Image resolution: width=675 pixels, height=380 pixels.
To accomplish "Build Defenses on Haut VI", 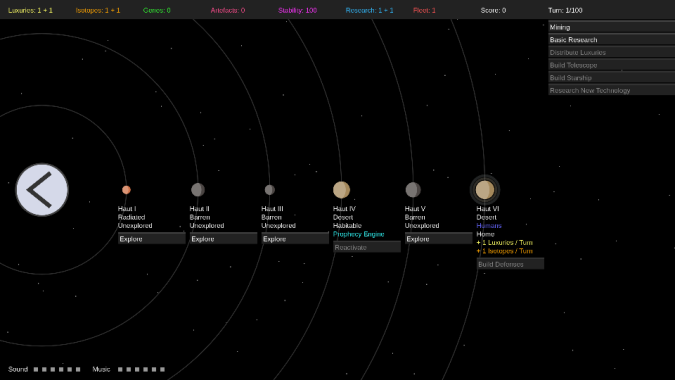I will [510, 264].
